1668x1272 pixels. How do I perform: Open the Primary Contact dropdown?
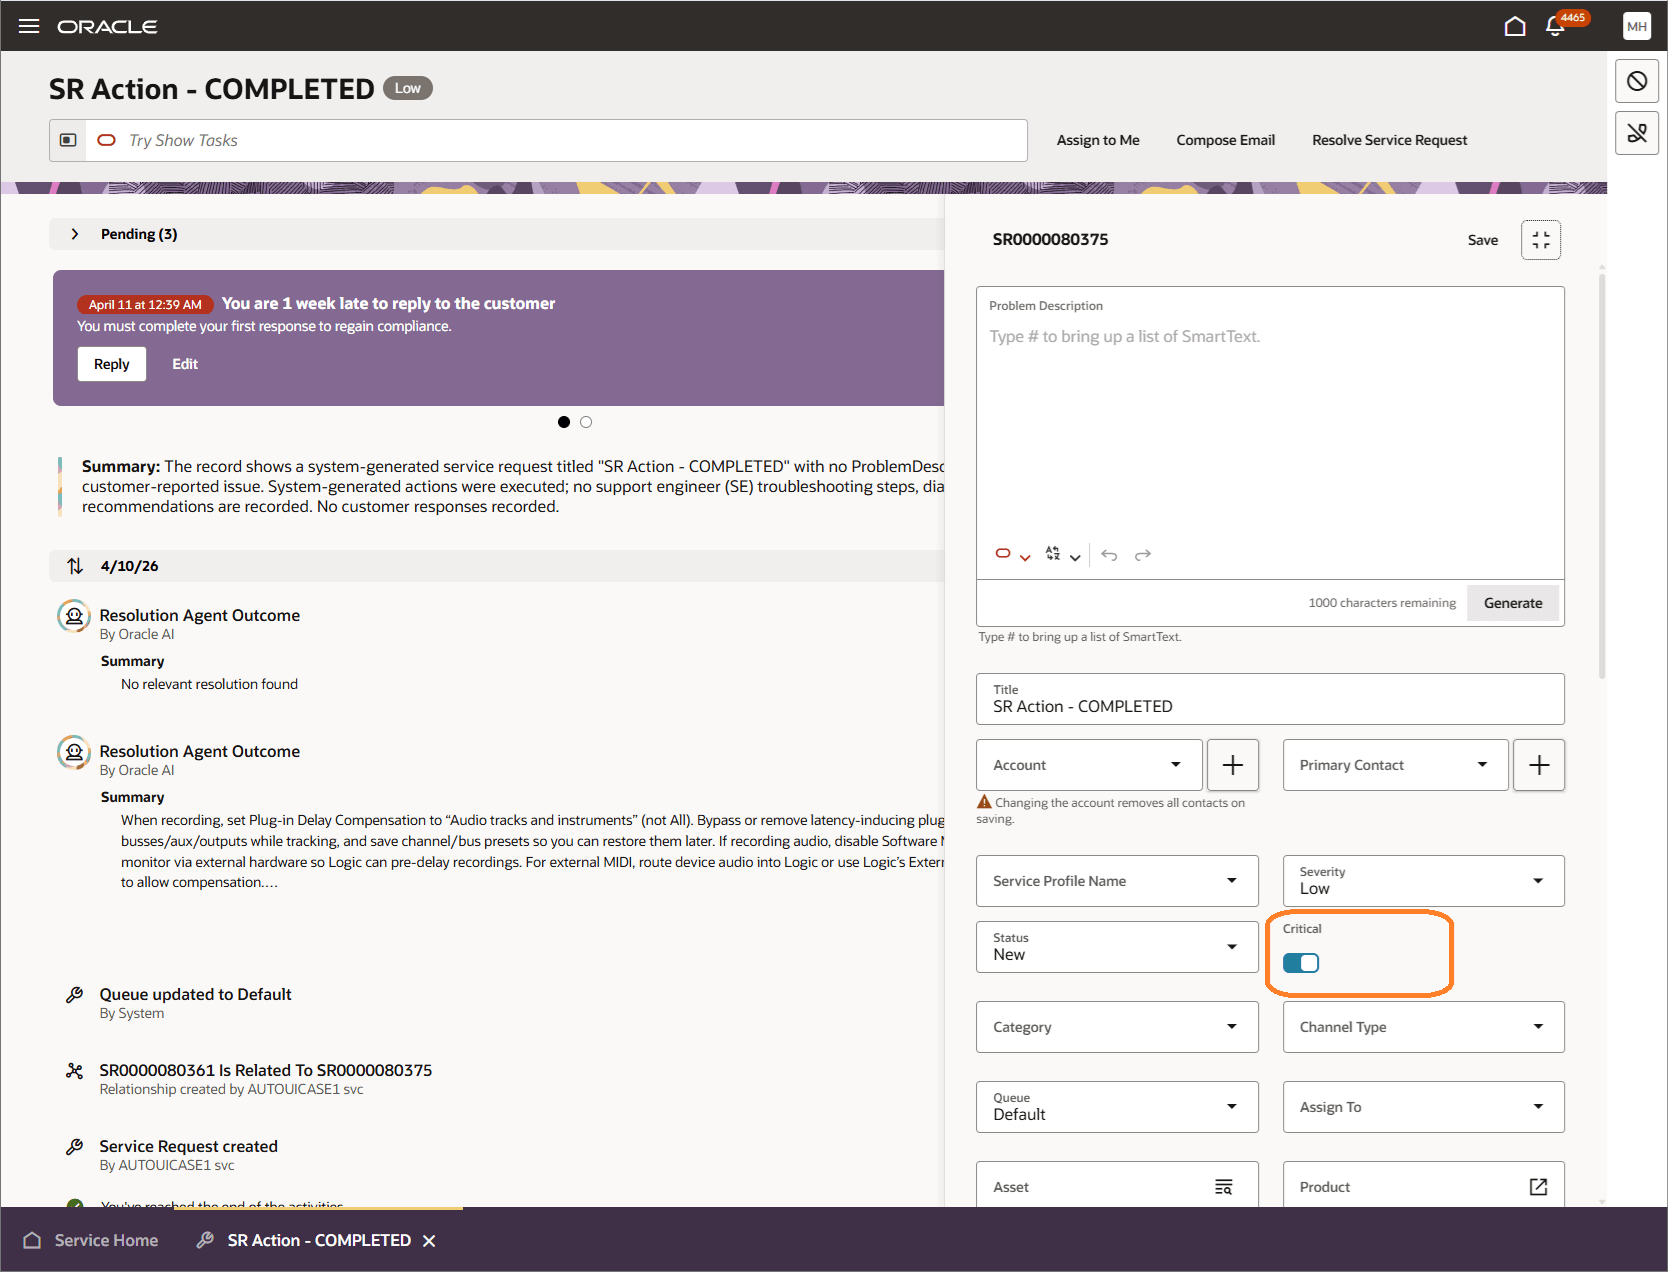click(1395, 765)
